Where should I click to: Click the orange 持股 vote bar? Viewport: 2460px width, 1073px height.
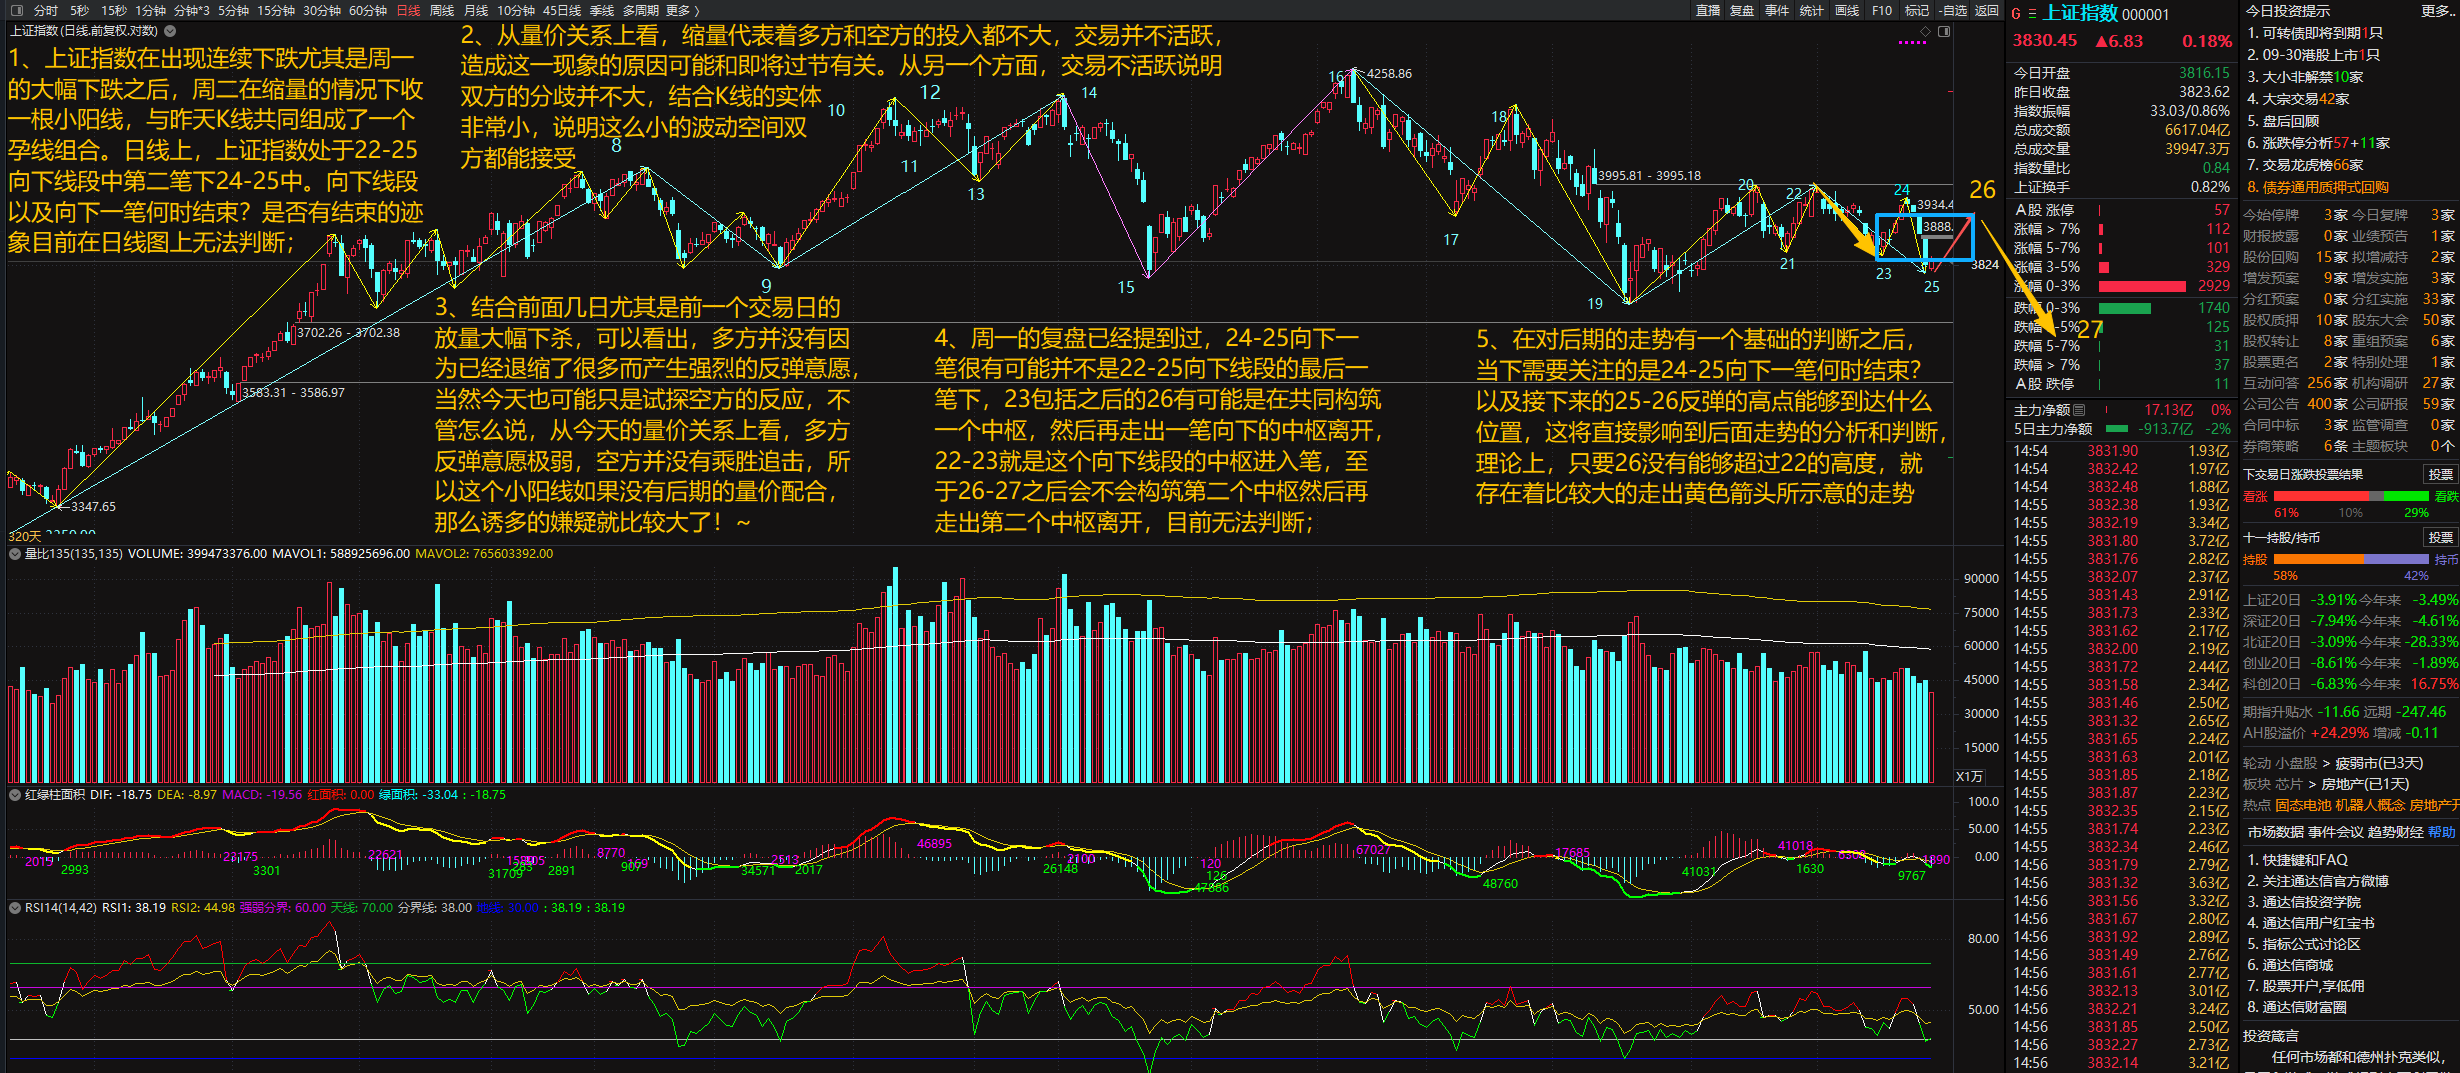(x=2317, y=559)
